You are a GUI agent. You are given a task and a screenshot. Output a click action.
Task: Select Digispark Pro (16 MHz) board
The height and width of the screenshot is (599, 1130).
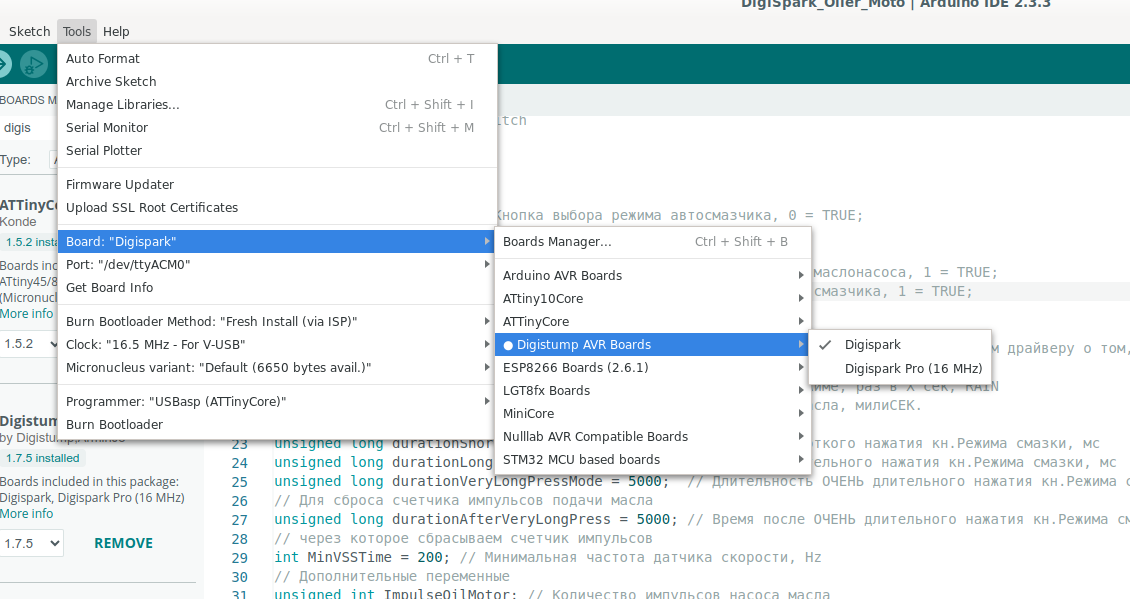900,368
